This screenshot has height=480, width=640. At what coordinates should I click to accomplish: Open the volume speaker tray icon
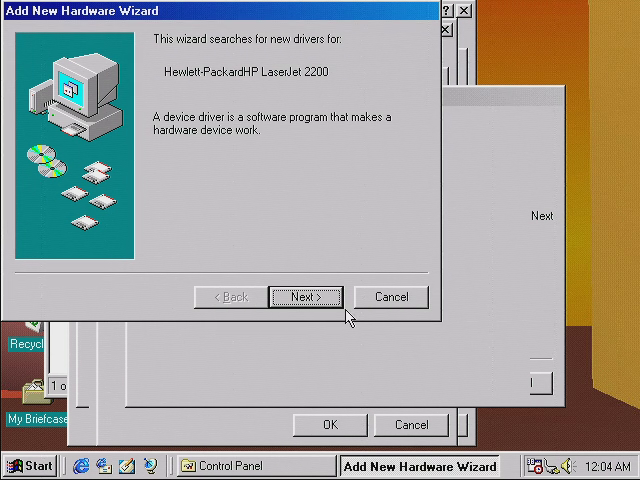pyautogui.click(x=568, y=466)
